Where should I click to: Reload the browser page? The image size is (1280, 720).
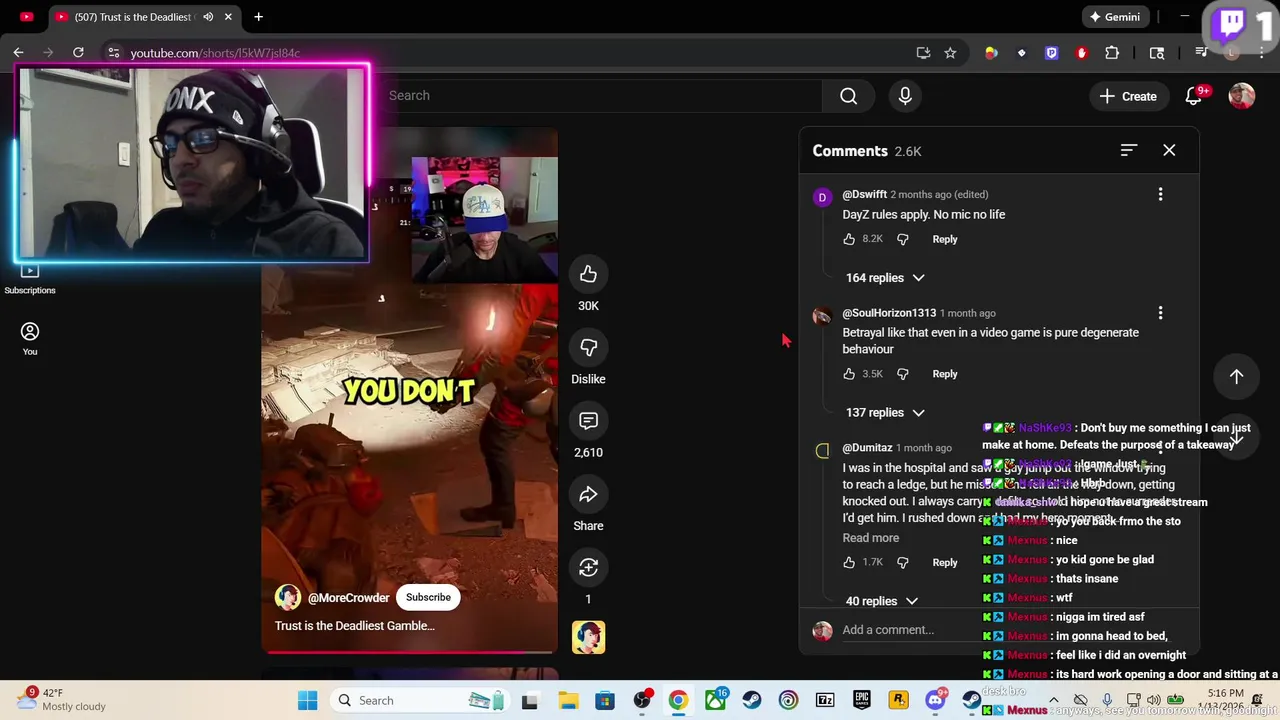(x=78, y=53)
